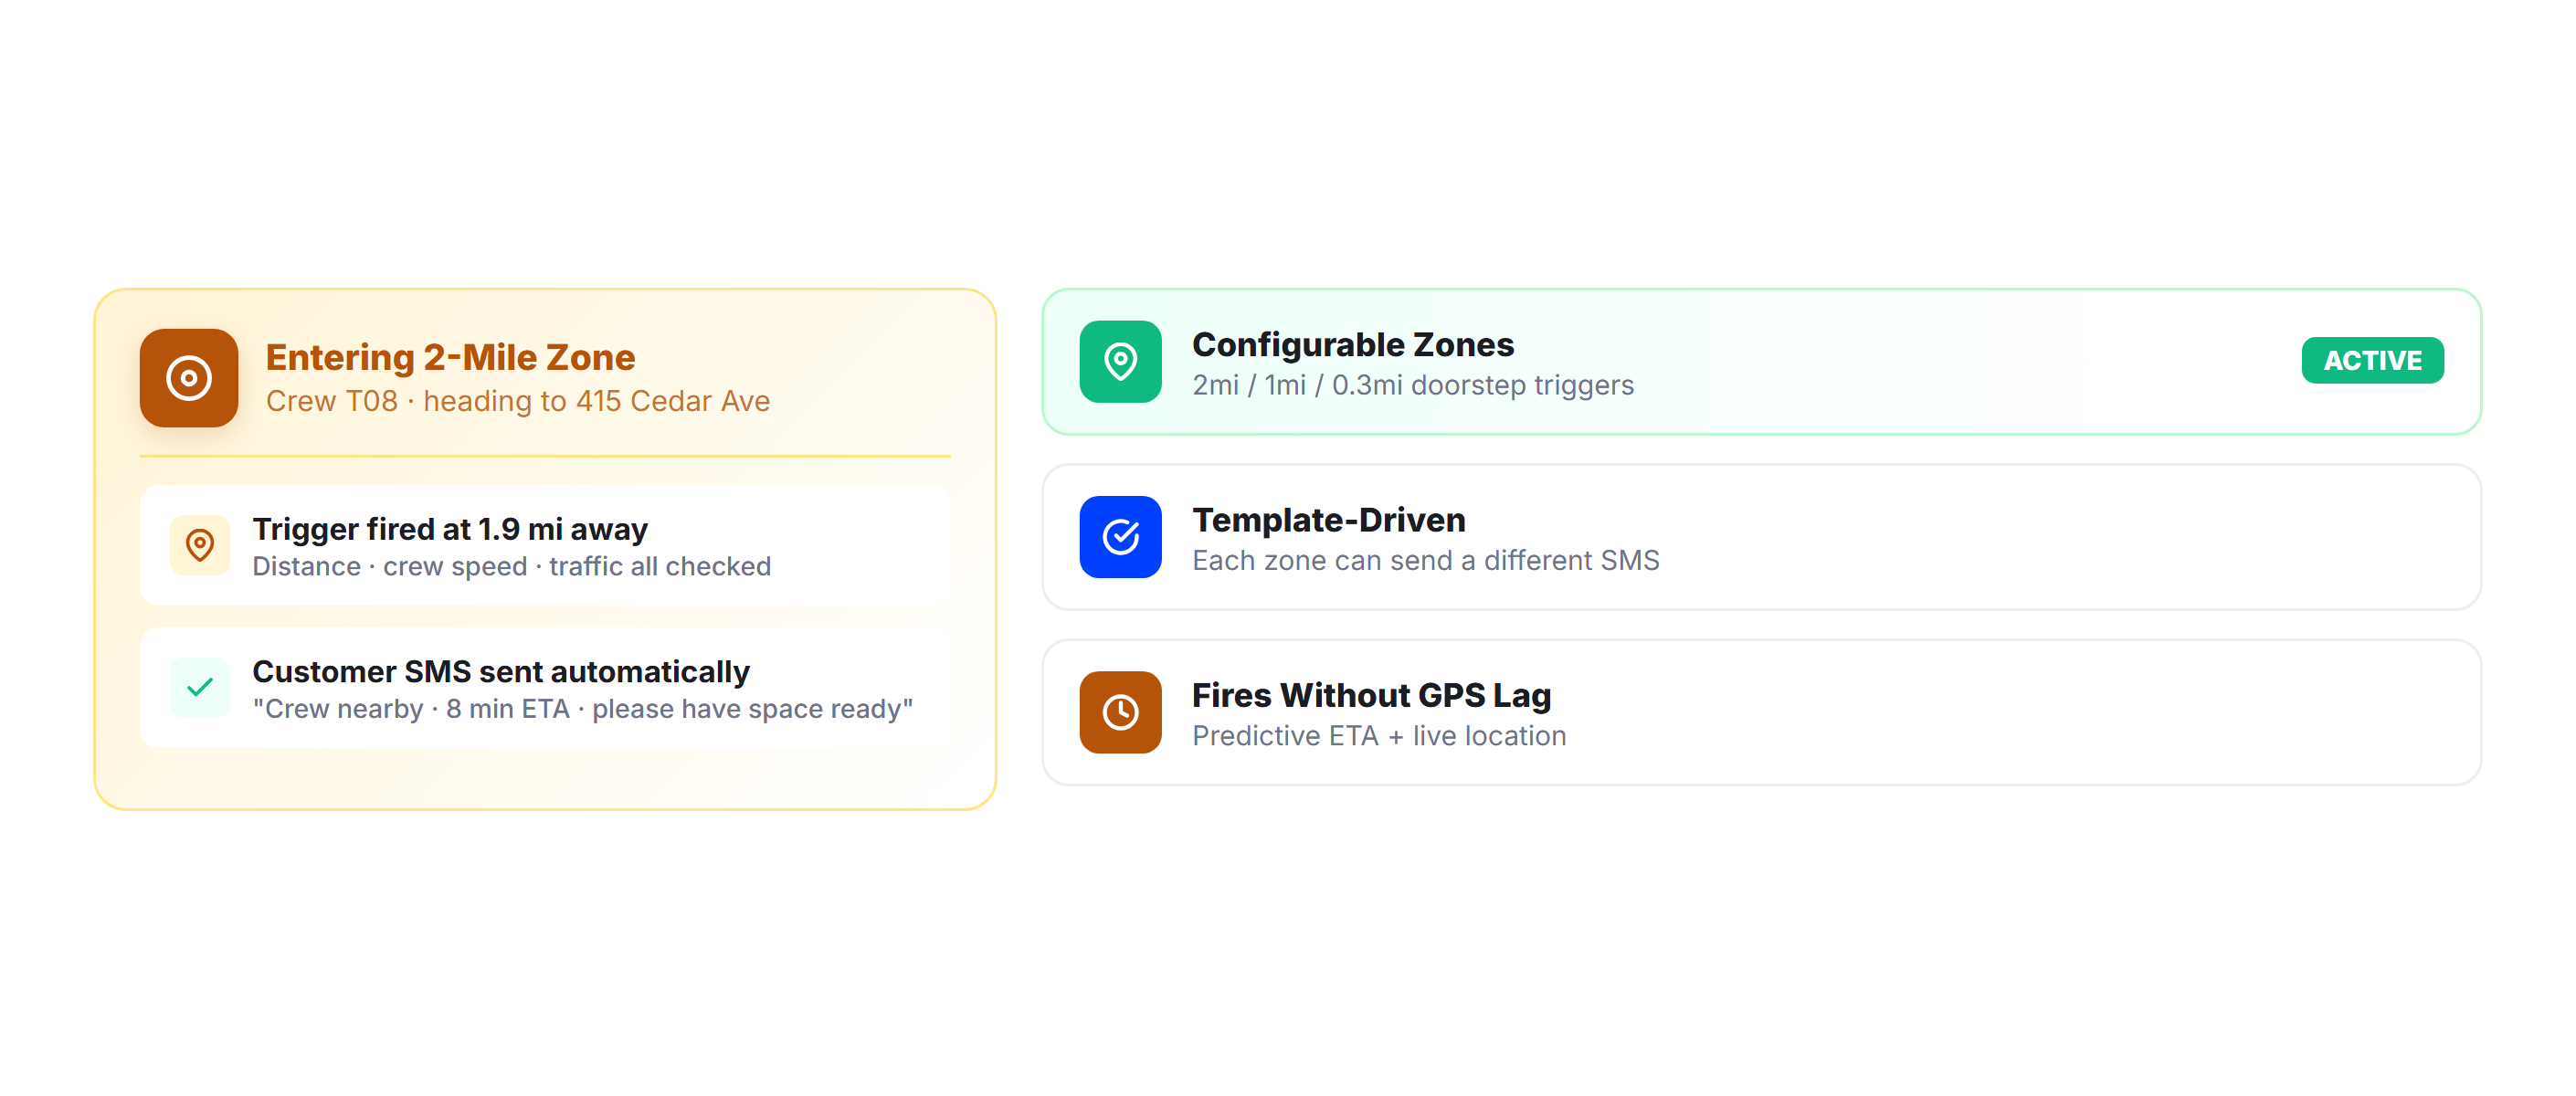Click the quoted 'Crew nearby · 8 min ETA' message
The image size is (2576, 1096).
point(583,708)
